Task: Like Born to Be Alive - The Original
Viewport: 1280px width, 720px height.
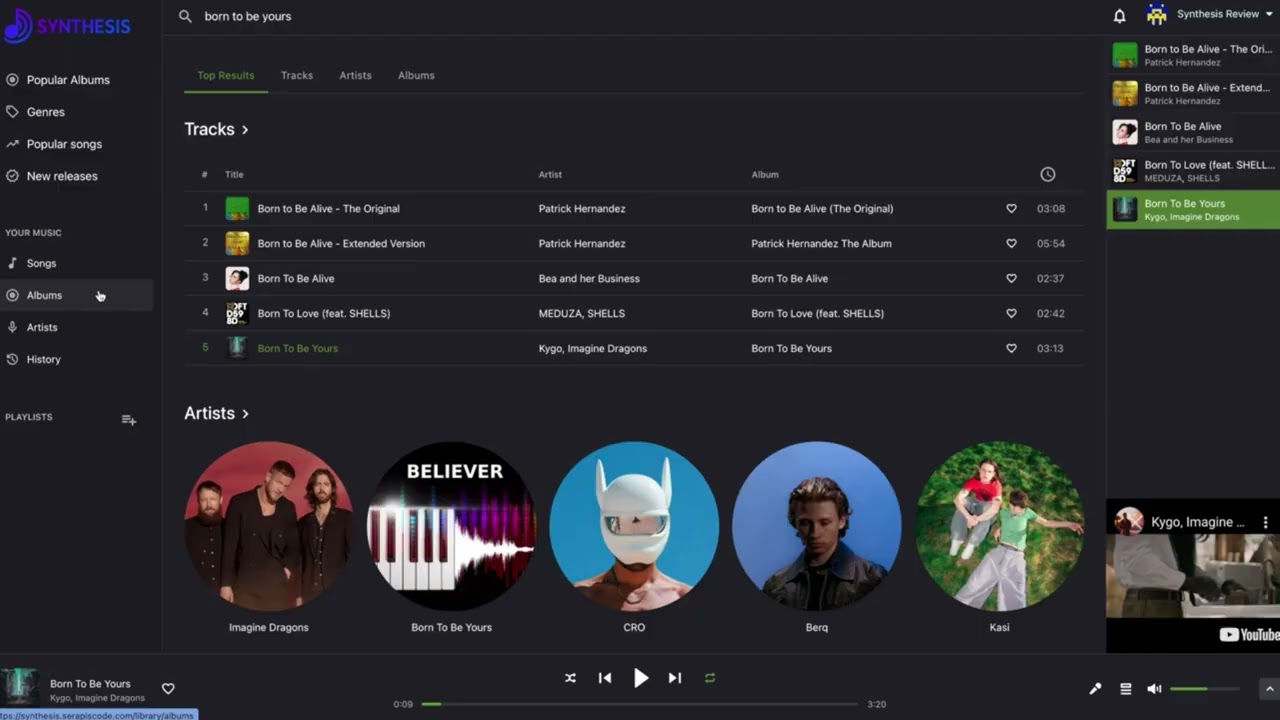Action: click(1011, 209)
